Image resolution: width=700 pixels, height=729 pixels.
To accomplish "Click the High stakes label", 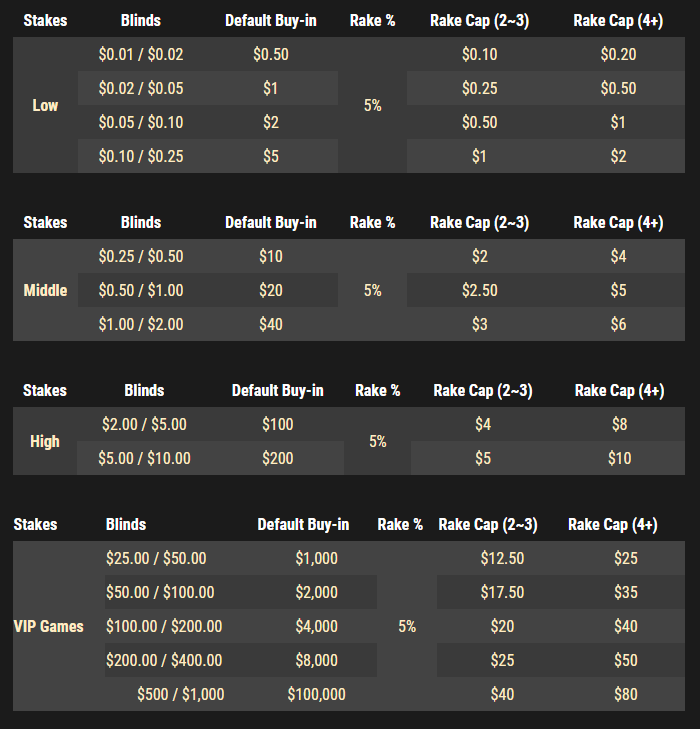I will coord(45,441).
